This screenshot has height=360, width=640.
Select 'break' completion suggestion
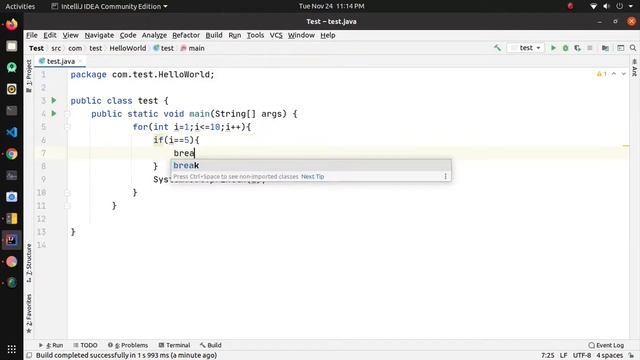311,165
